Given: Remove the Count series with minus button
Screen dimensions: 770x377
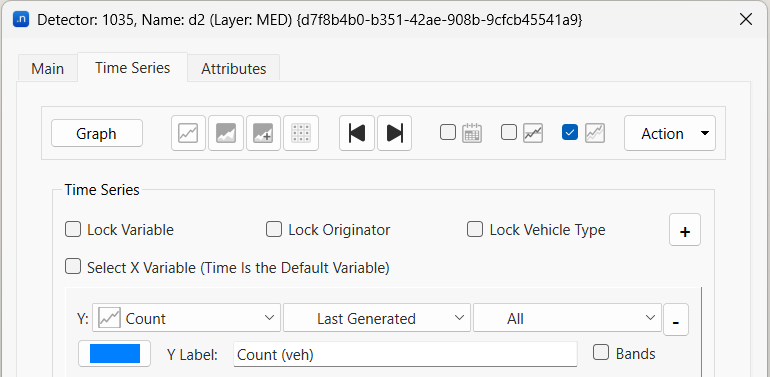Looking at the screenshot, I should coord(676,320).
